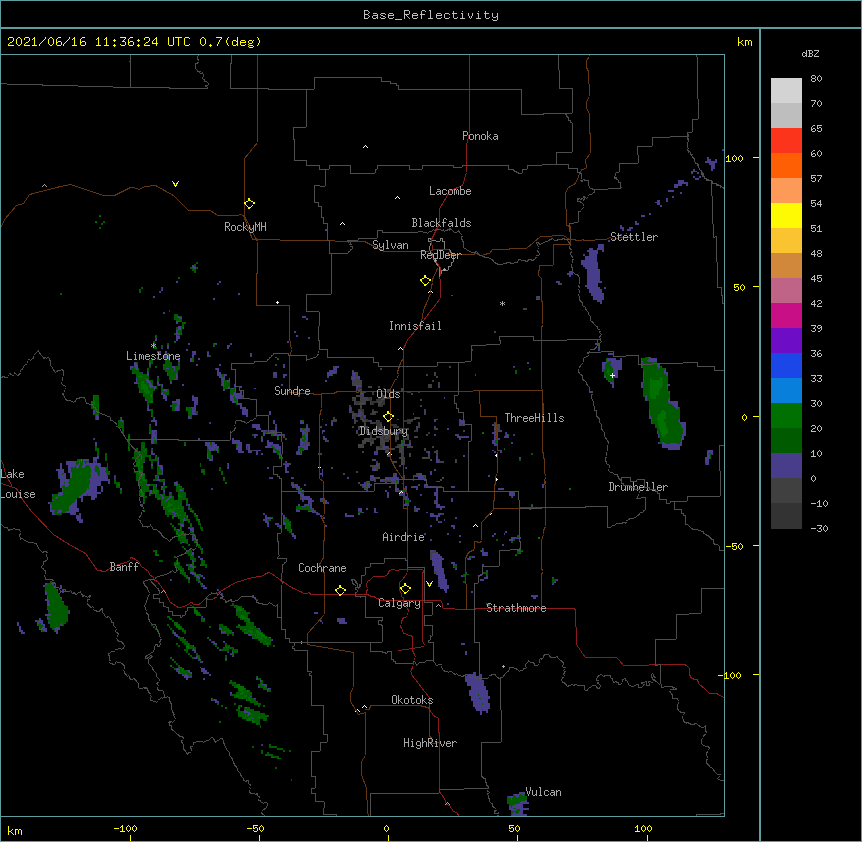
Task: Pick the magenta 42 dBZ legend color
Action: [x=786, y=315]
